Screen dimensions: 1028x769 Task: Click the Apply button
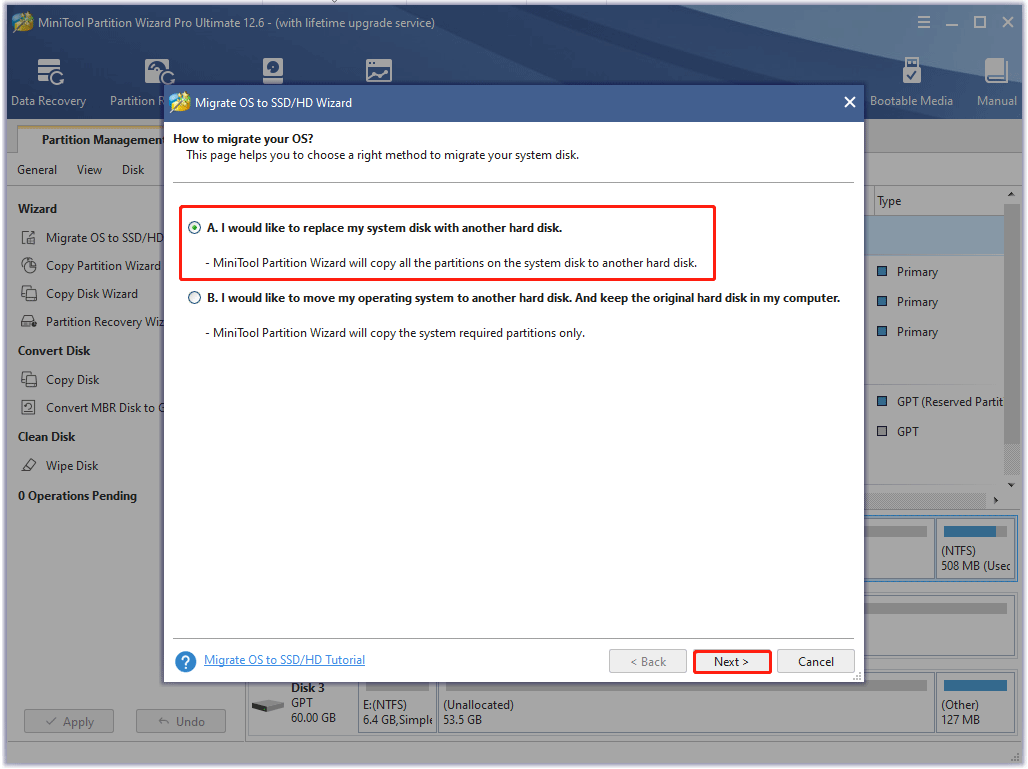click(69, 721)
